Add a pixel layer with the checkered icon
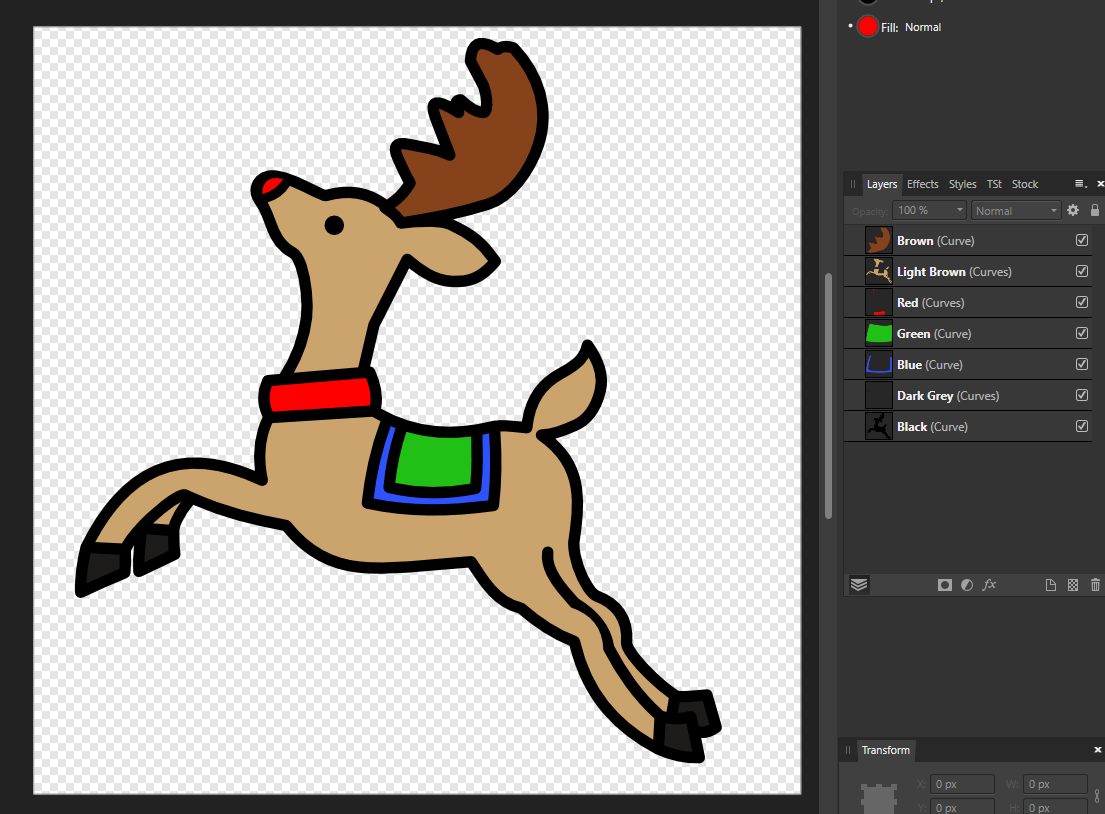This screenshot has height=814, width=1105. tap(1073, 585)
